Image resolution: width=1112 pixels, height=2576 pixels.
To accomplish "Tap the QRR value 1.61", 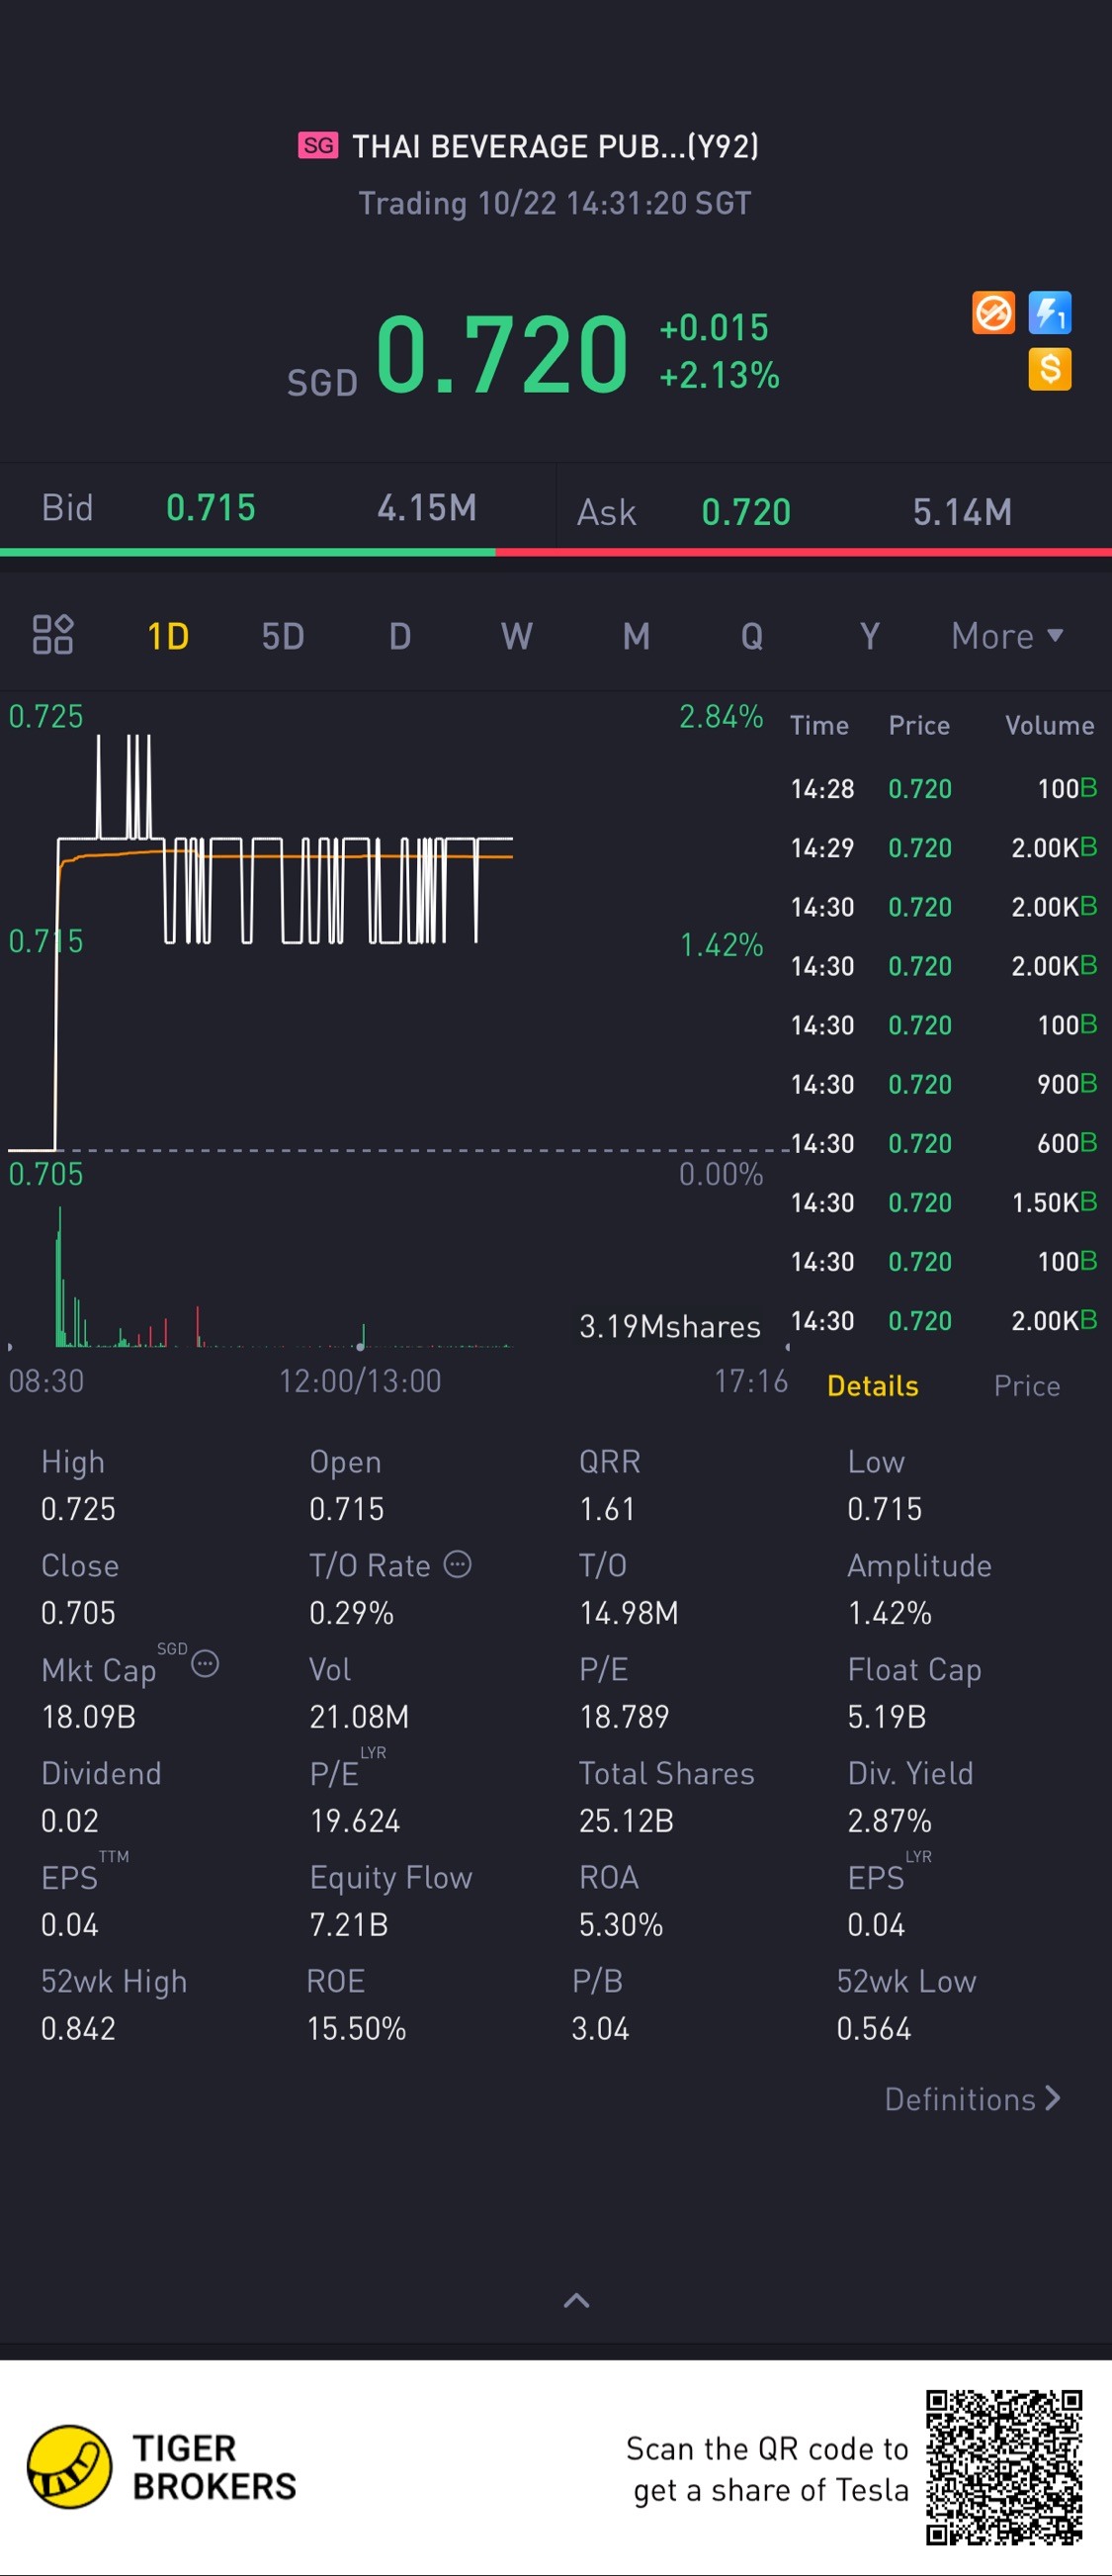I will (x=608, y=1509).
